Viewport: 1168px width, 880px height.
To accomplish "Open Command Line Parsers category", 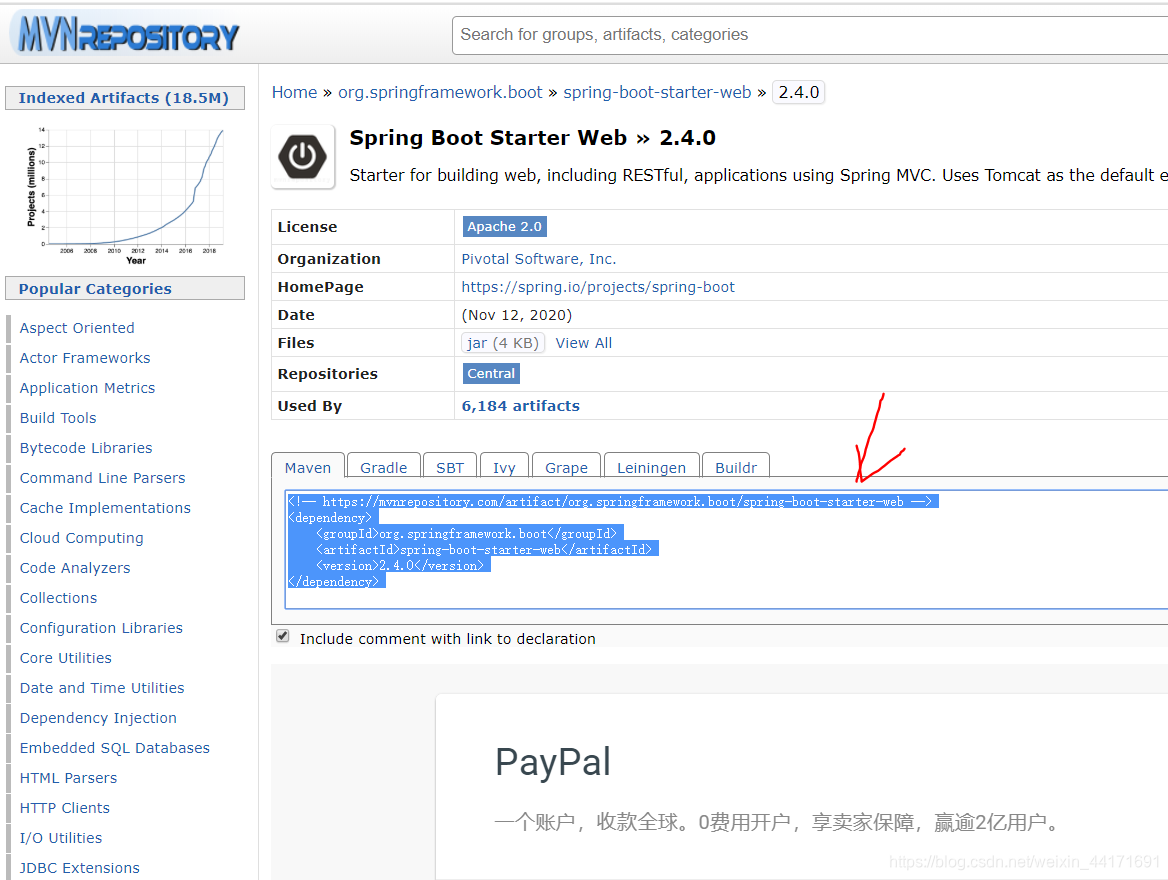I will click(x=102, y=478).
